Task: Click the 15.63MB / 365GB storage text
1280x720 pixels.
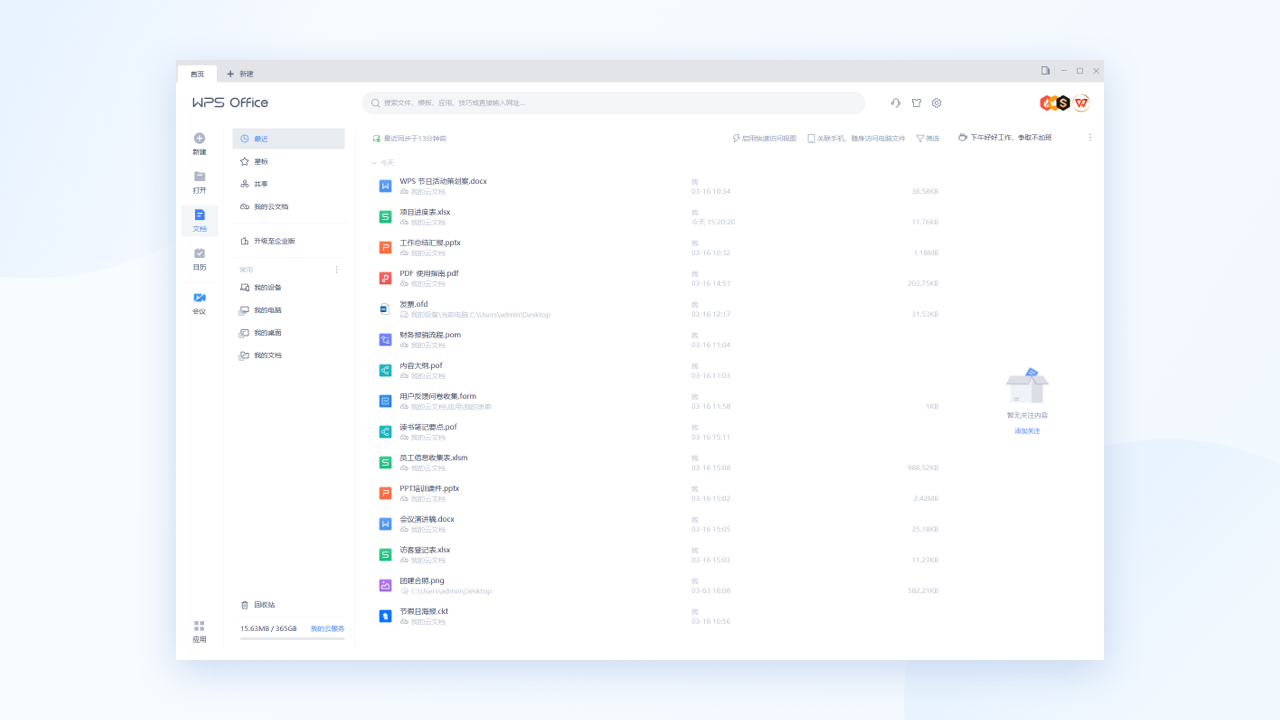Action: 268,629
